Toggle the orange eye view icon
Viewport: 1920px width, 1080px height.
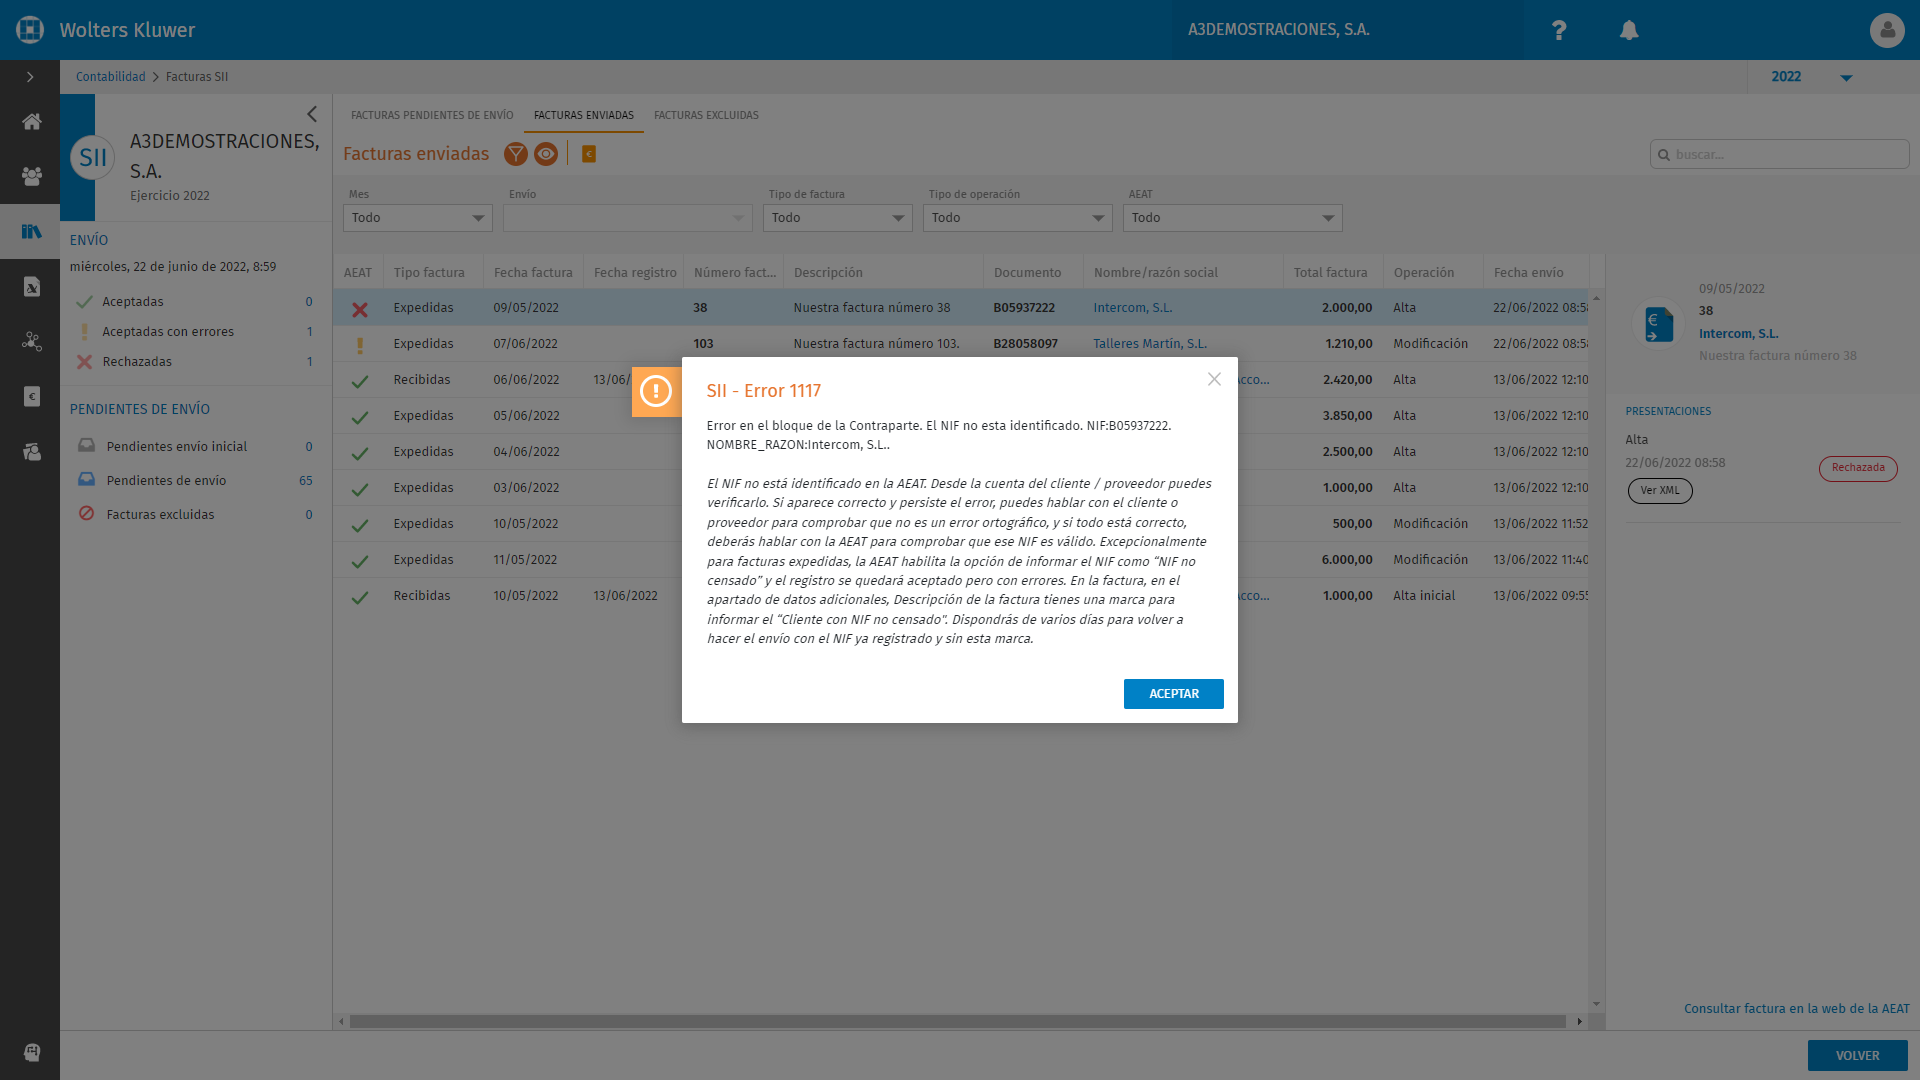[546, 154]
